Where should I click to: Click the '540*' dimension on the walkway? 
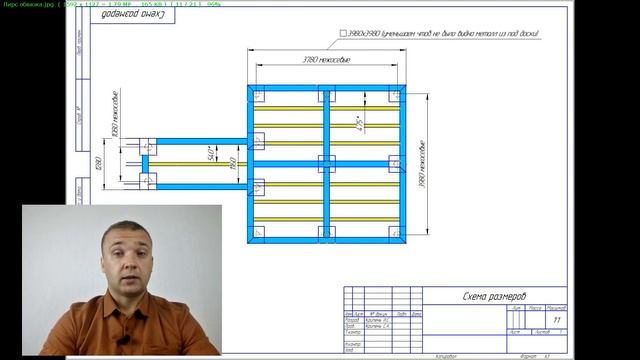coord(211,153)
